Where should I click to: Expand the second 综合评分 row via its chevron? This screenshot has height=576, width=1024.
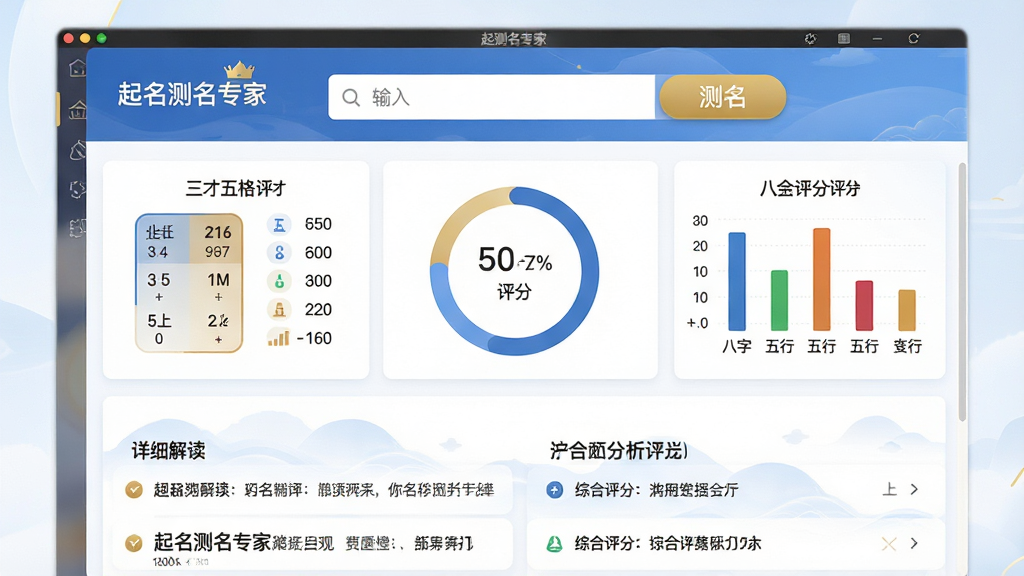[x=914, y=543]
